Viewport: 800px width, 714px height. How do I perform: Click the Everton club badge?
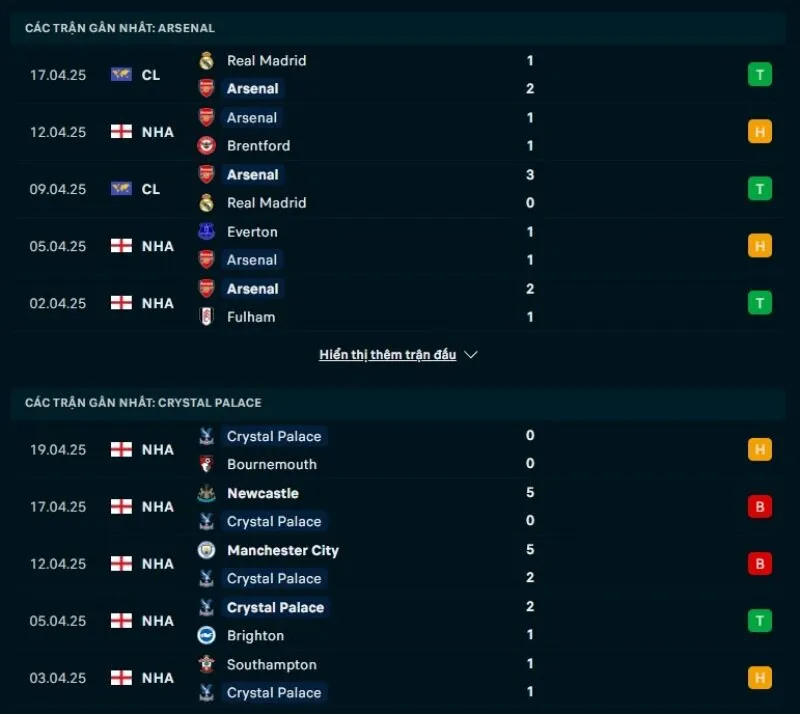click(206, 231)
